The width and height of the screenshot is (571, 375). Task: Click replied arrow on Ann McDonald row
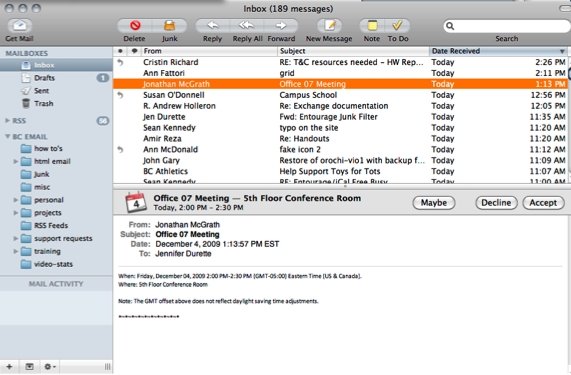point(120,150)
